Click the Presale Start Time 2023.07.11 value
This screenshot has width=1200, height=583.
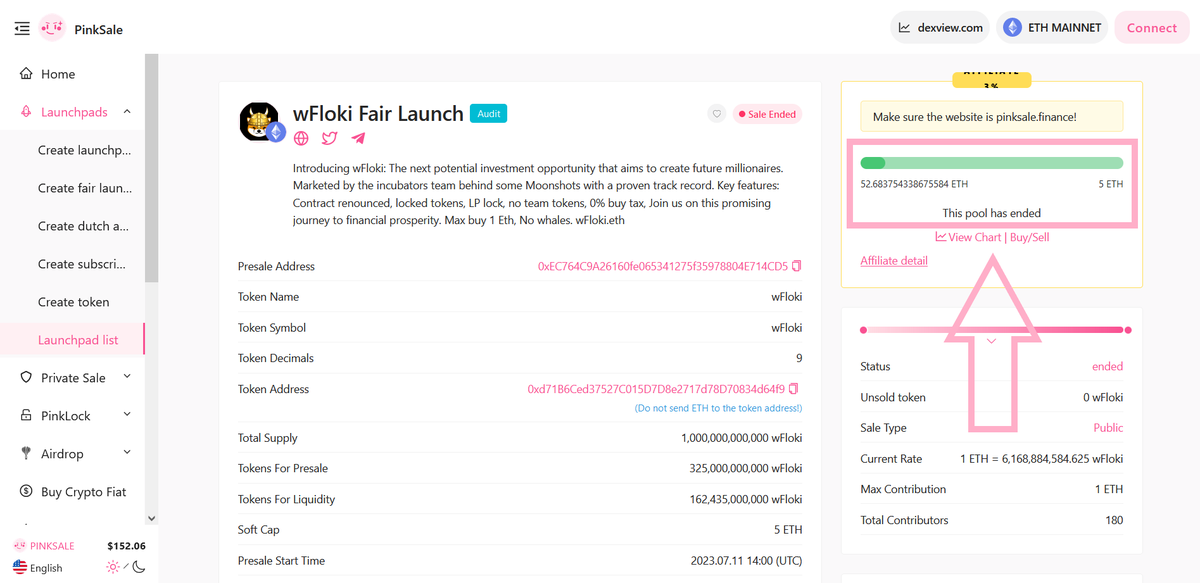746,561
